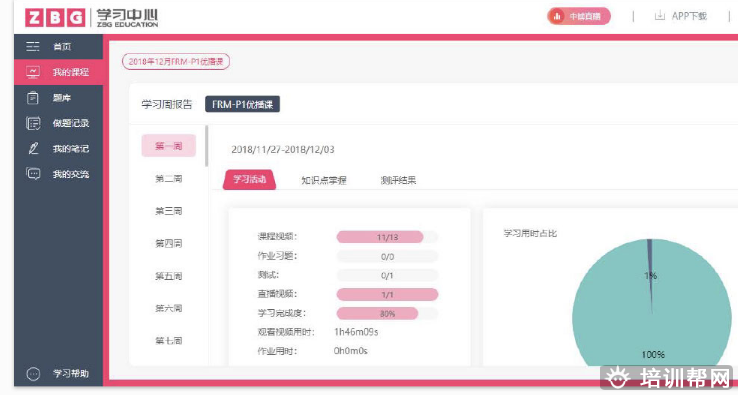Switch to the 测评结果 tab
The height and width of the screenshot is (395, 738).
pos(398,180)
